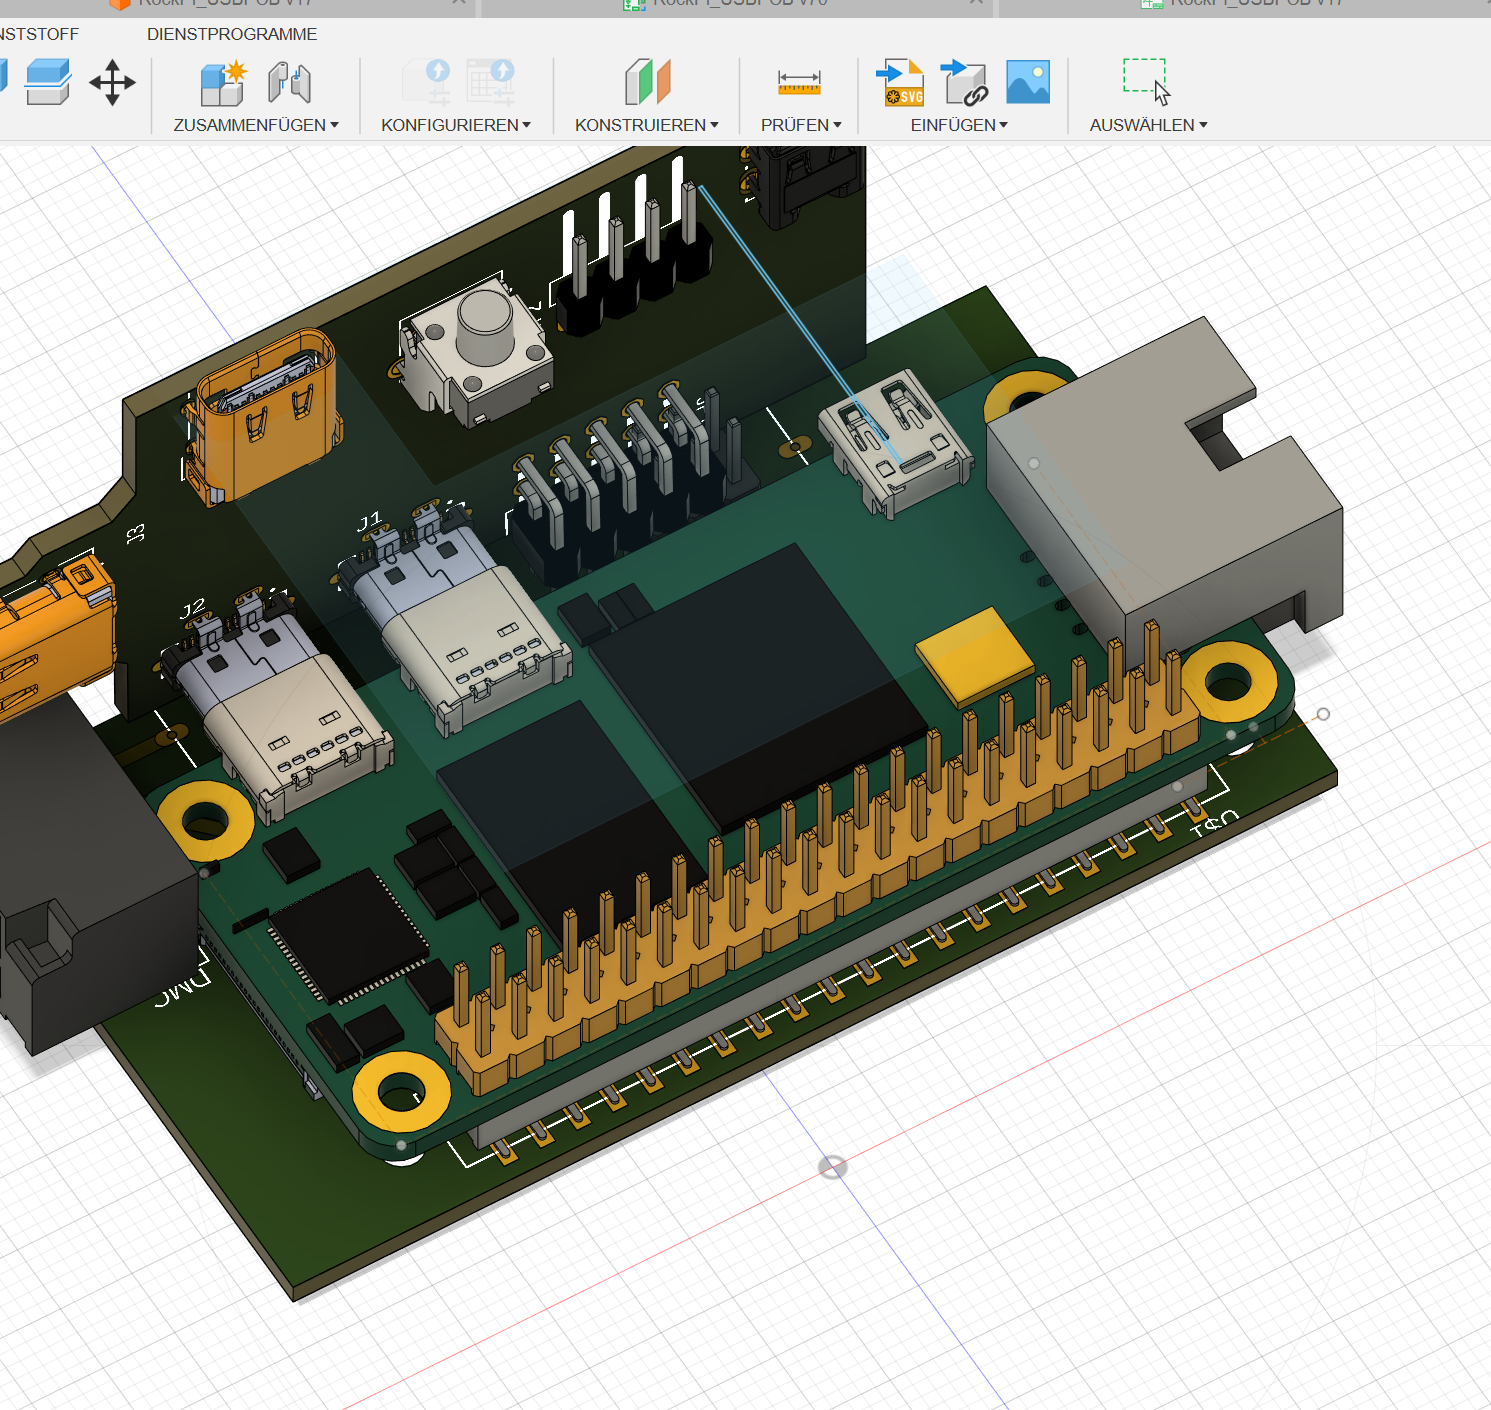Select the QFN chip with the white pin rows
This screenshot has width=1491, height=1410.
click(347, 937)
